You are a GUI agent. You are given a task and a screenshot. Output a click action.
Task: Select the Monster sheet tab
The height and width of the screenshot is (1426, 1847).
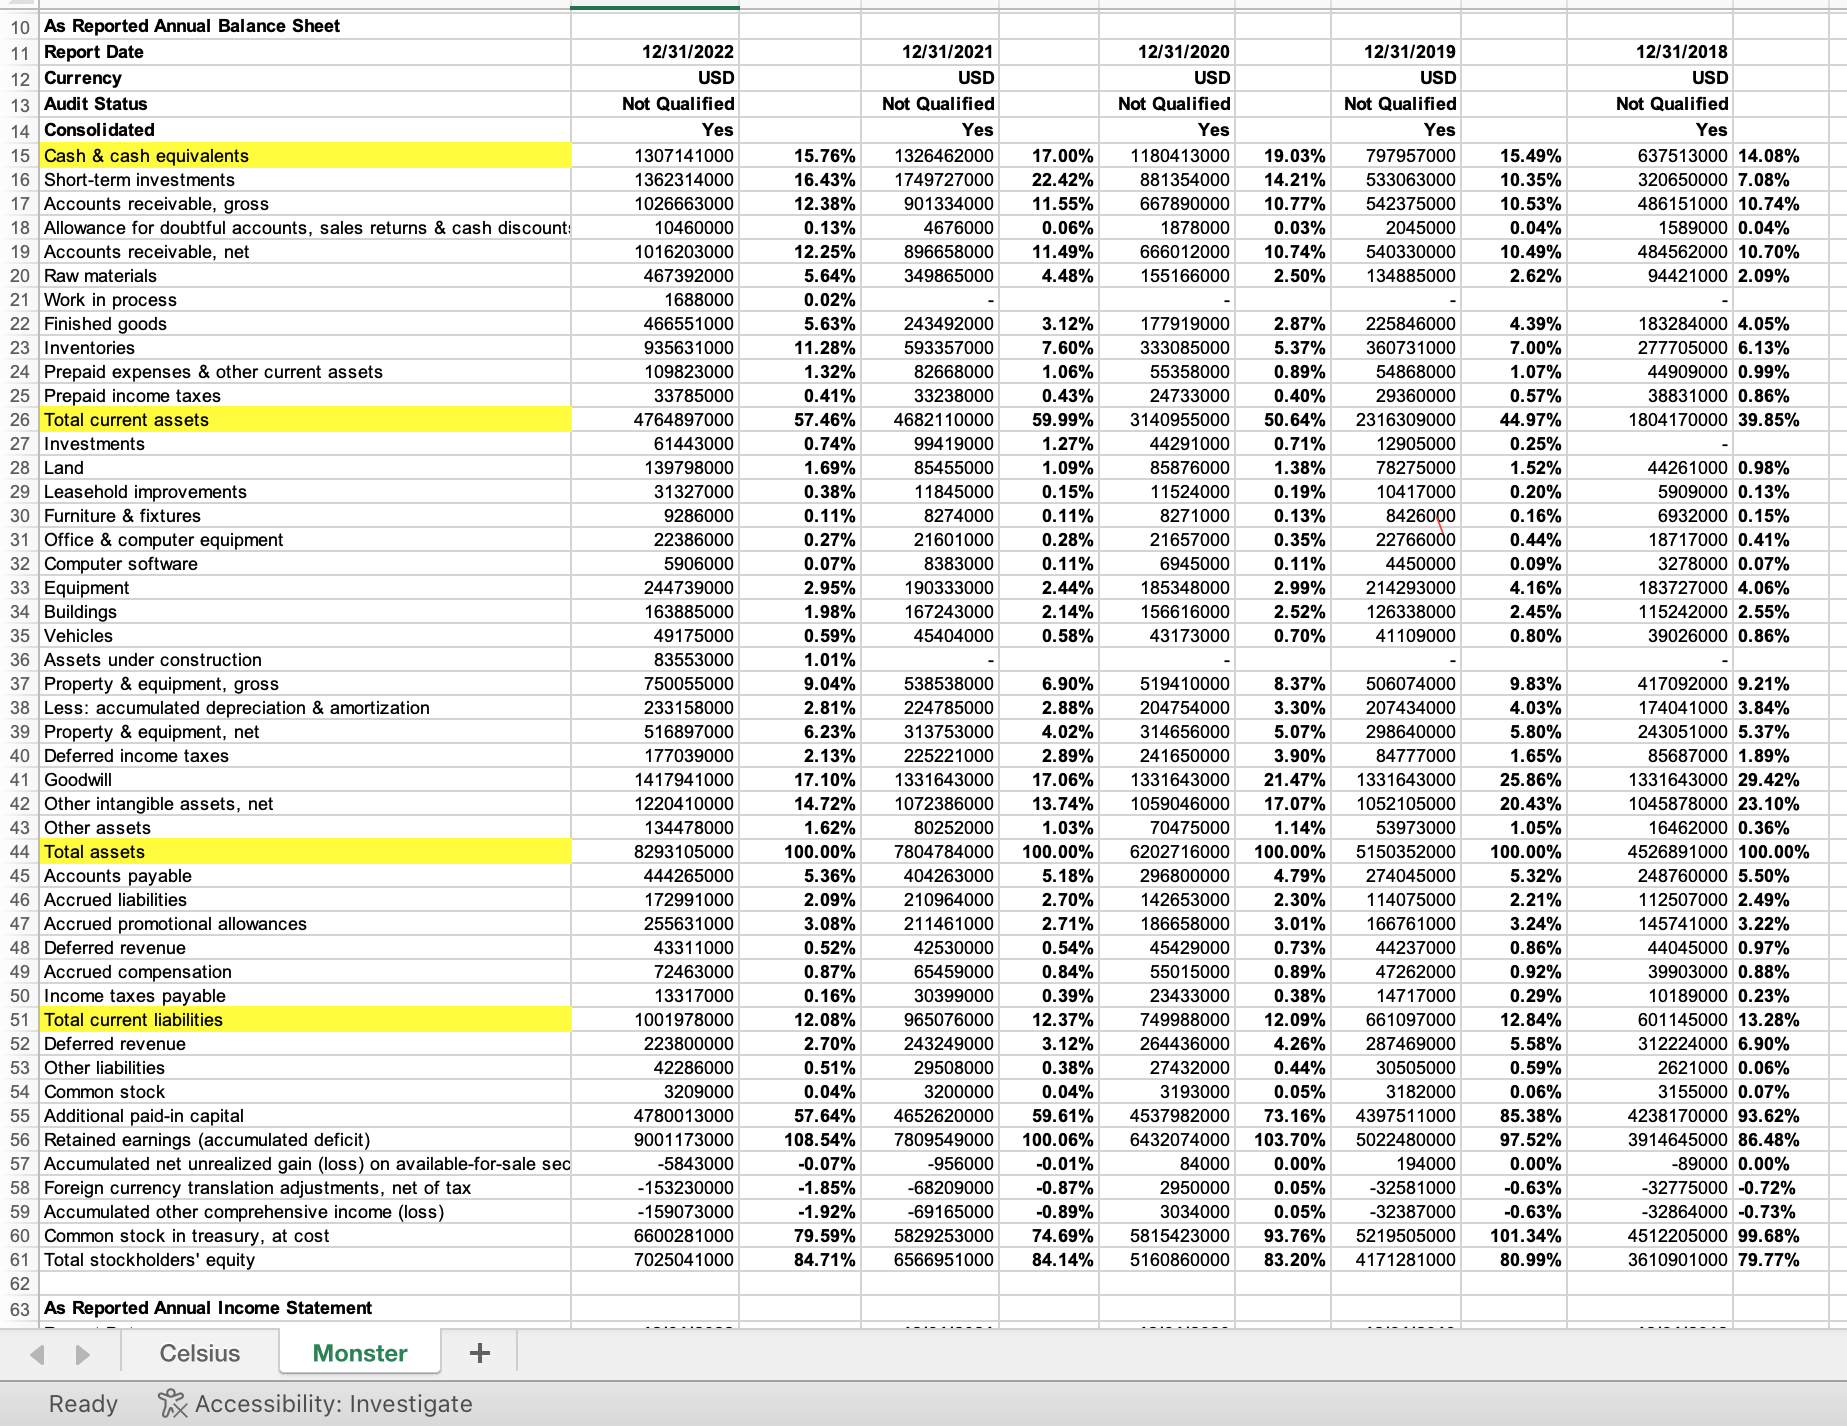[x=360, y=1353]
